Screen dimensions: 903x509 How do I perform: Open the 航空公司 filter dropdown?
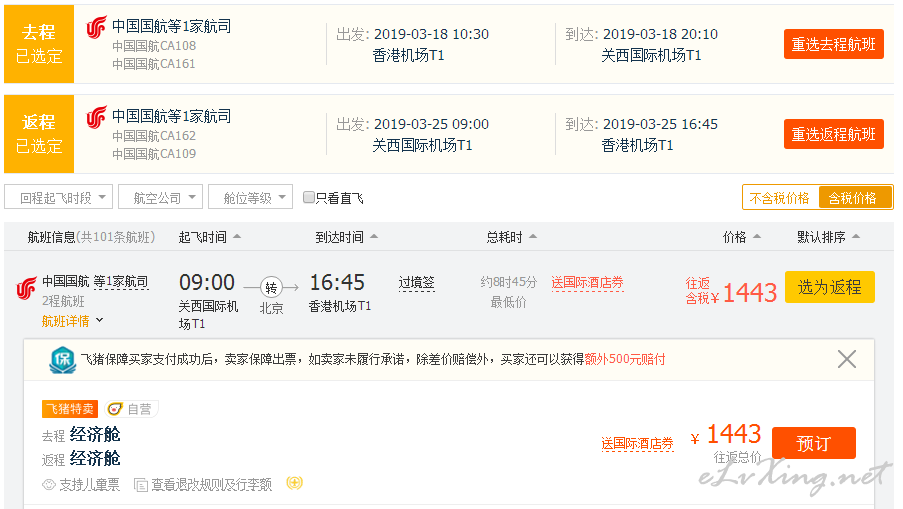(161, 197)
